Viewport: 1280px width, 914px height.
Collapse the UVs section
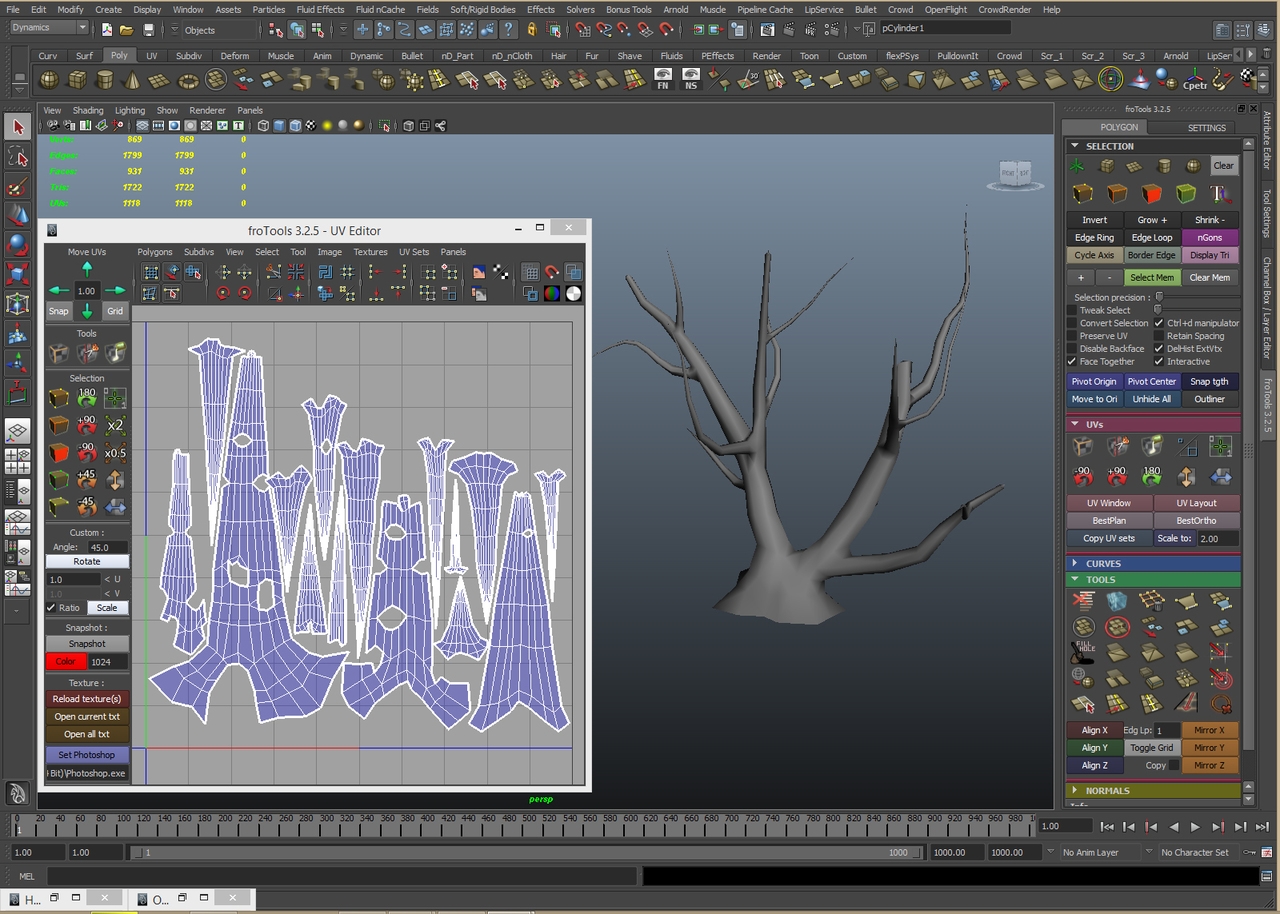point(1075,424)
